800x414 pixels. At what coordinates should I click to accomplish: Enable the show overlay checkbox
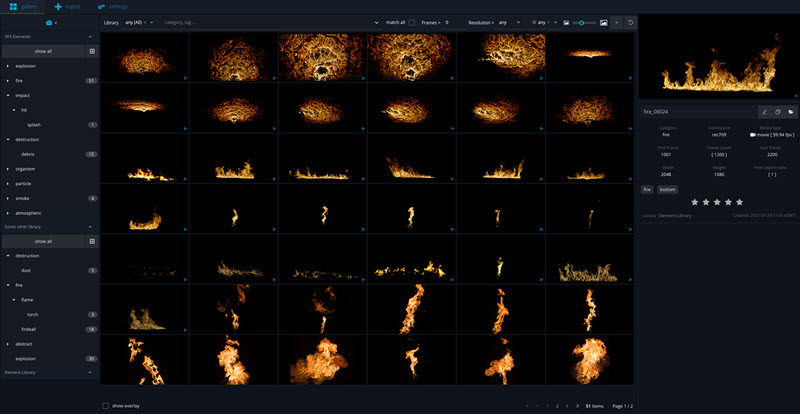pyautogui.click(x=106, y=406)
